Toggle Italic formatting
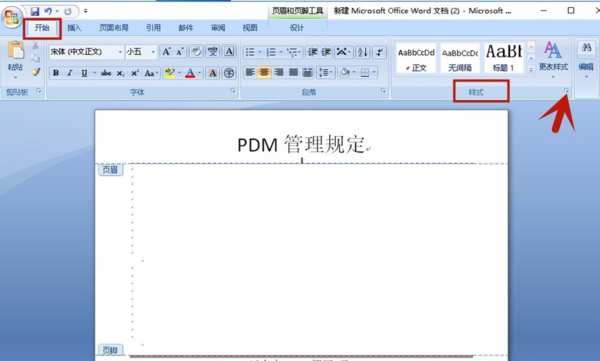 click(x=70, y=73)
